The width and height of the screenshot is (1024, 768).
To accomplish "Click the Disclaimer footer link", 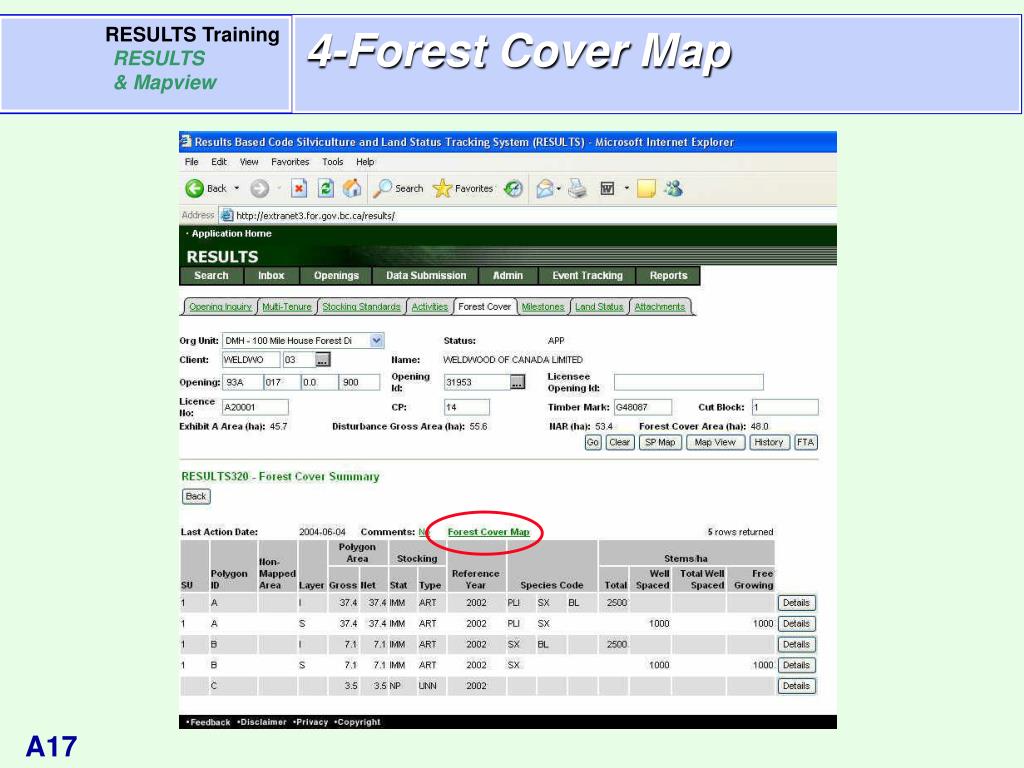I will pos(261,722).
